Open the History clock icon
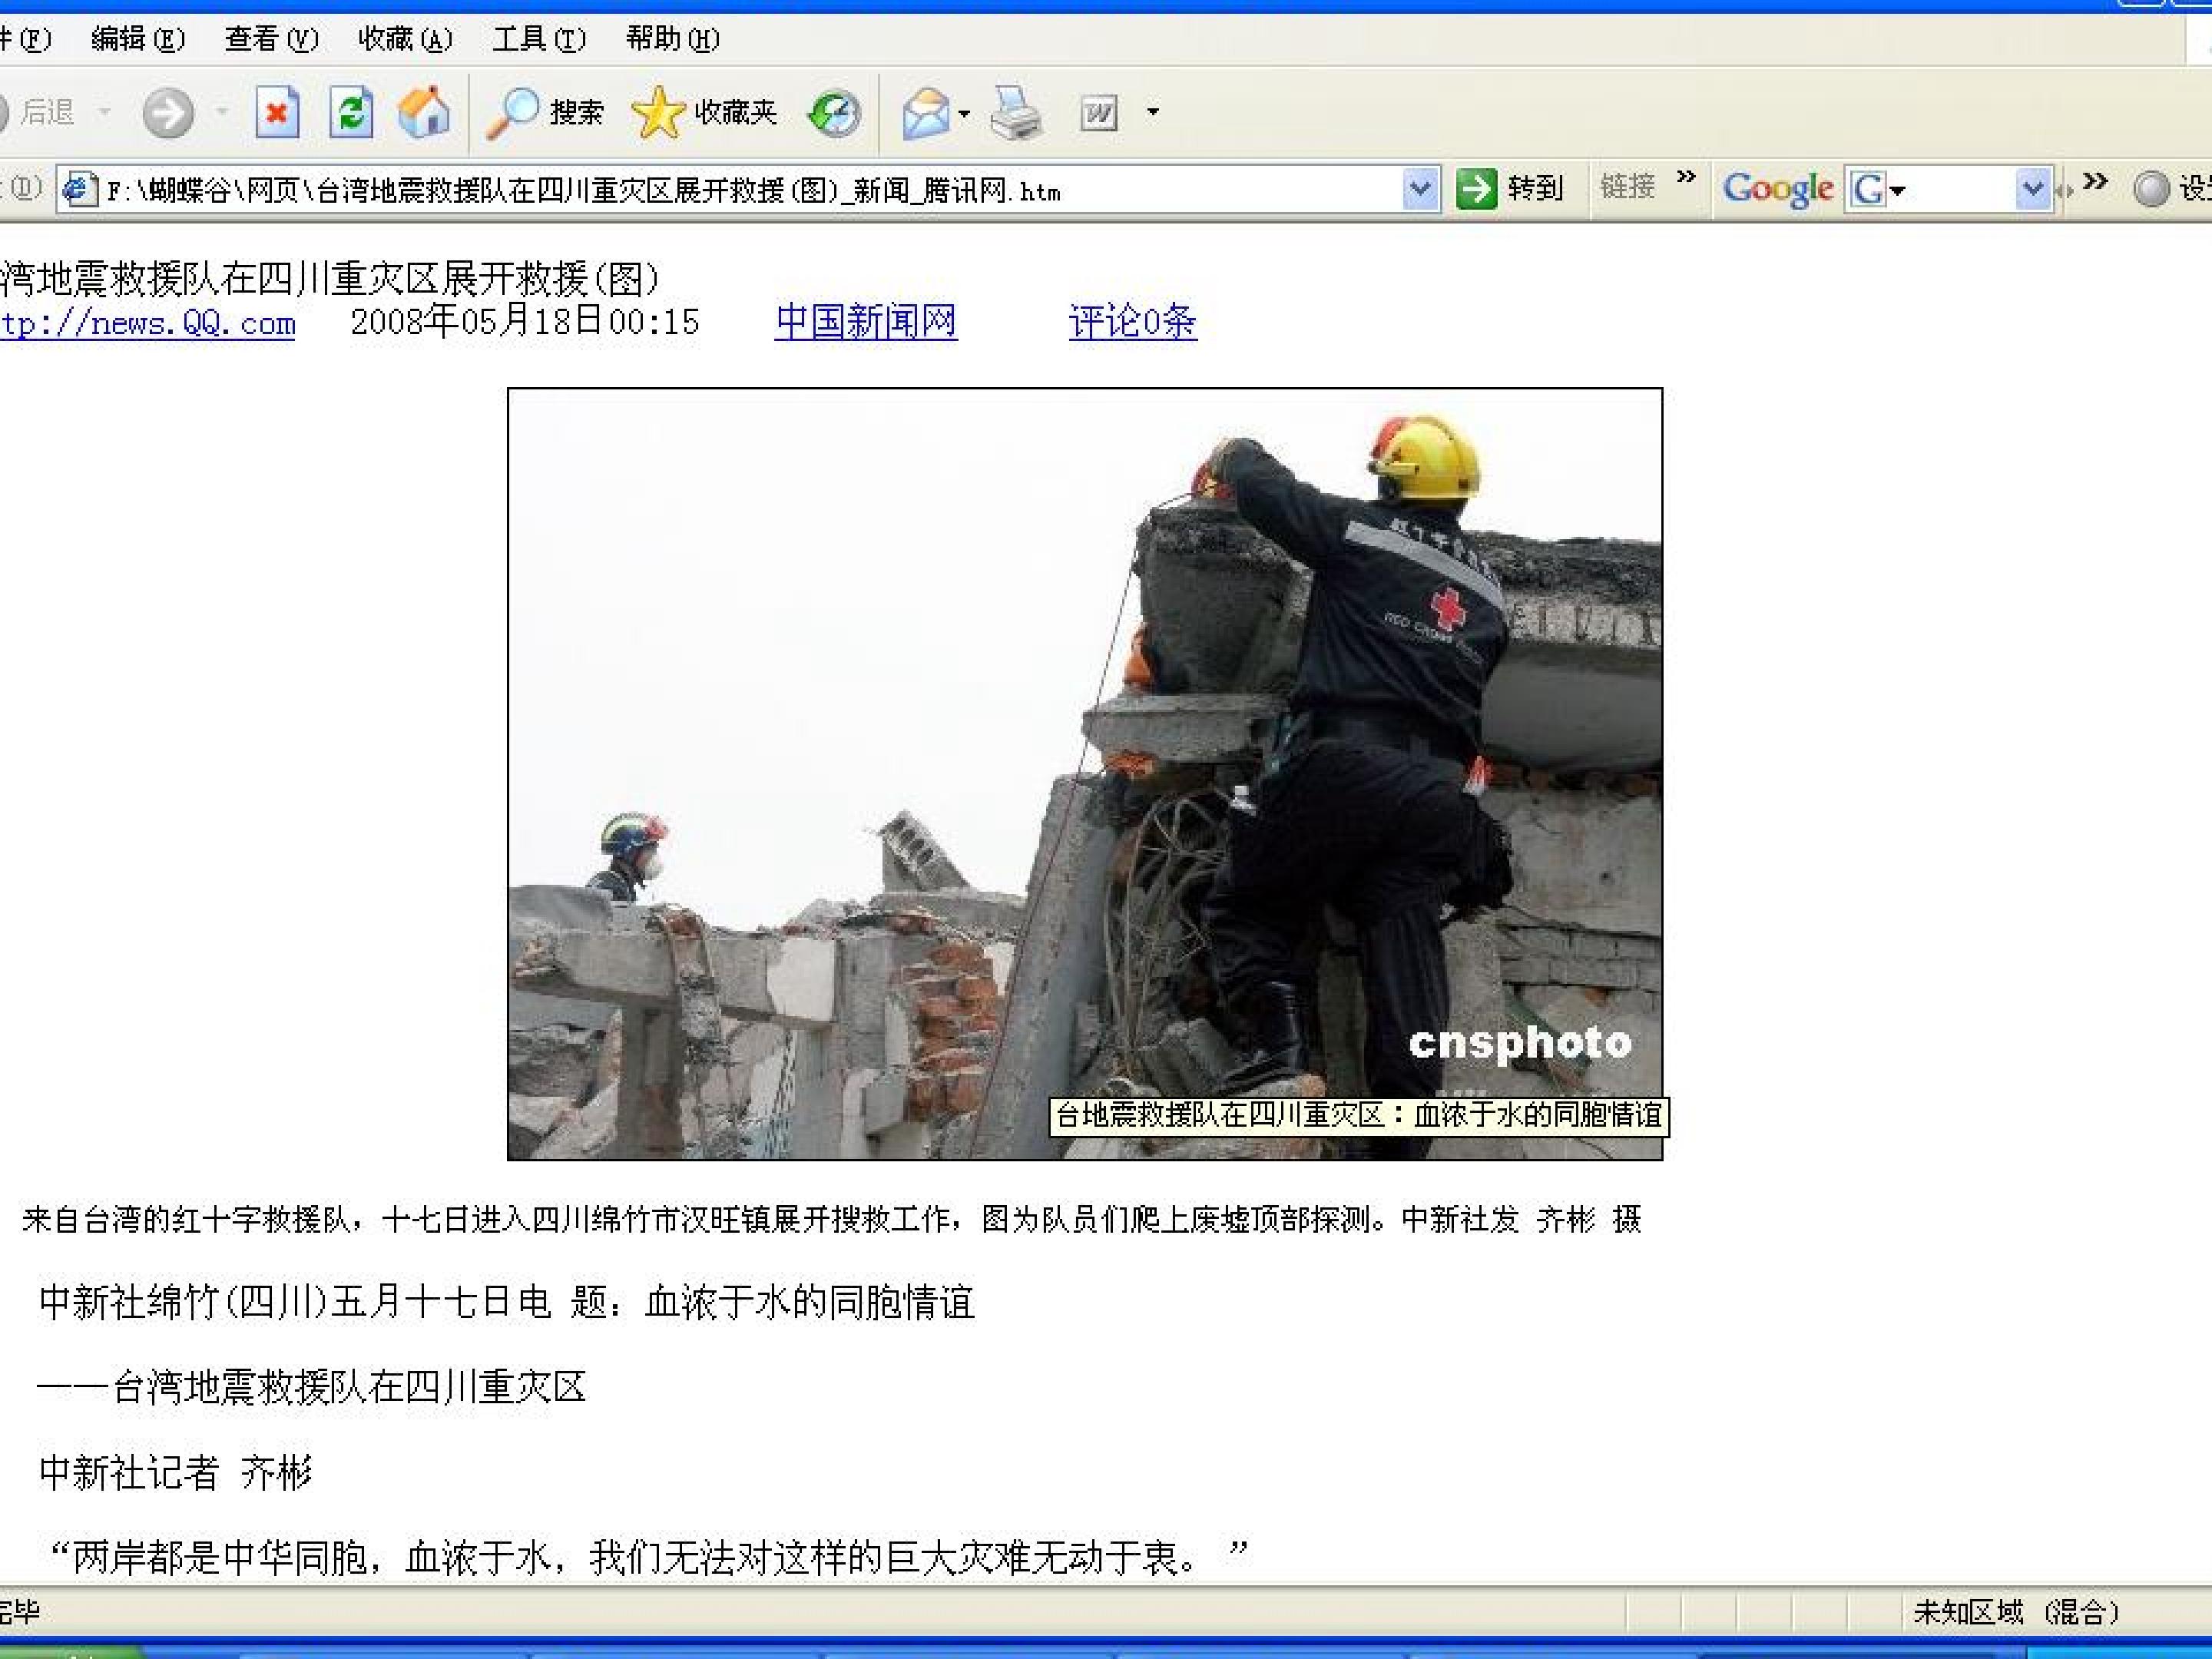This screenshot has width=2212, height=1659. [834, 112]
